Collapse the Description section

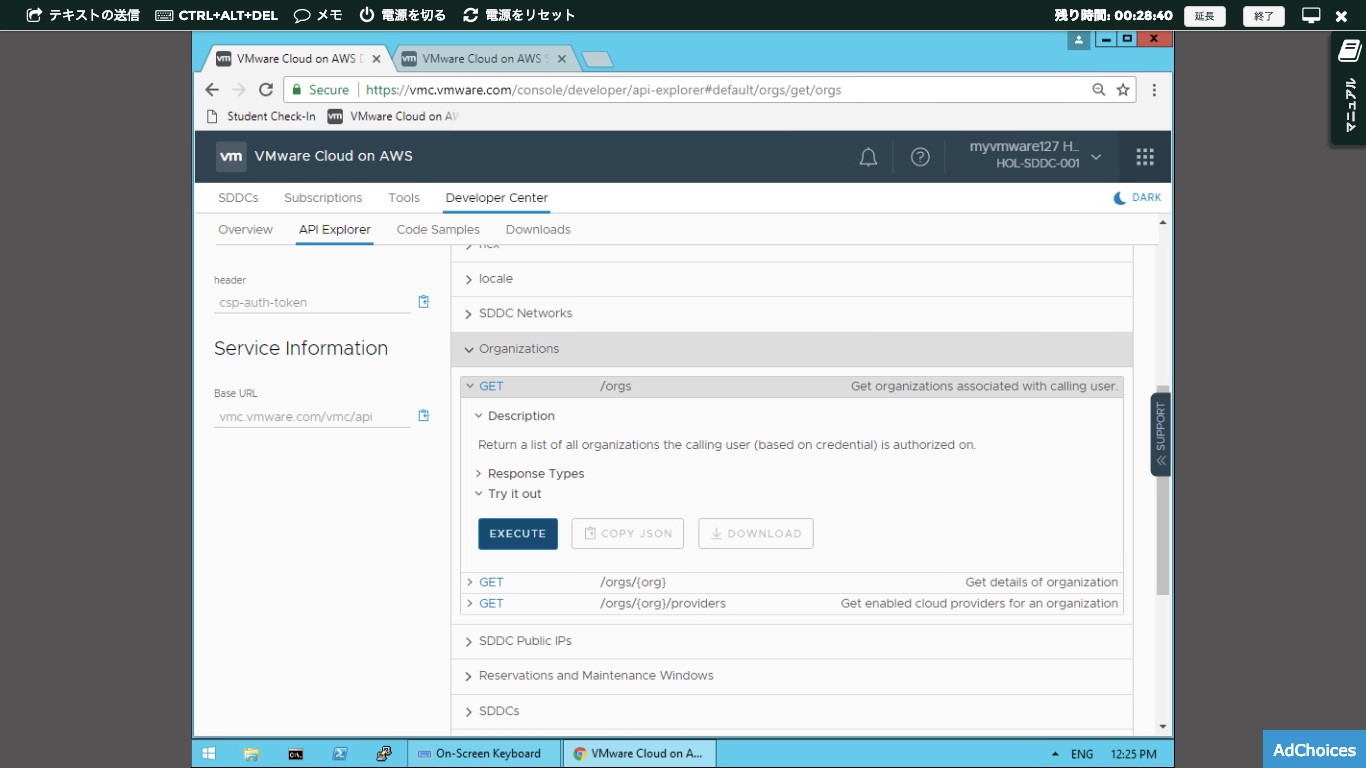pos(515,416)
